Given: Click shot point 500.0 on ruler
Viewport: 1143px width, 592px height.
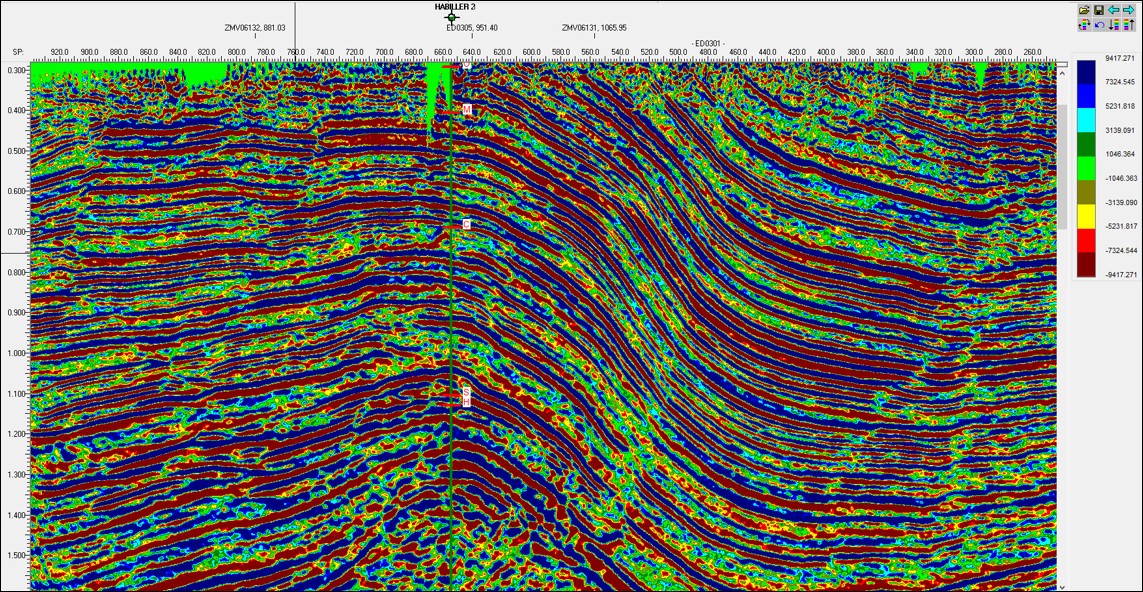Looking at the screenshot, I should [678, 52].
